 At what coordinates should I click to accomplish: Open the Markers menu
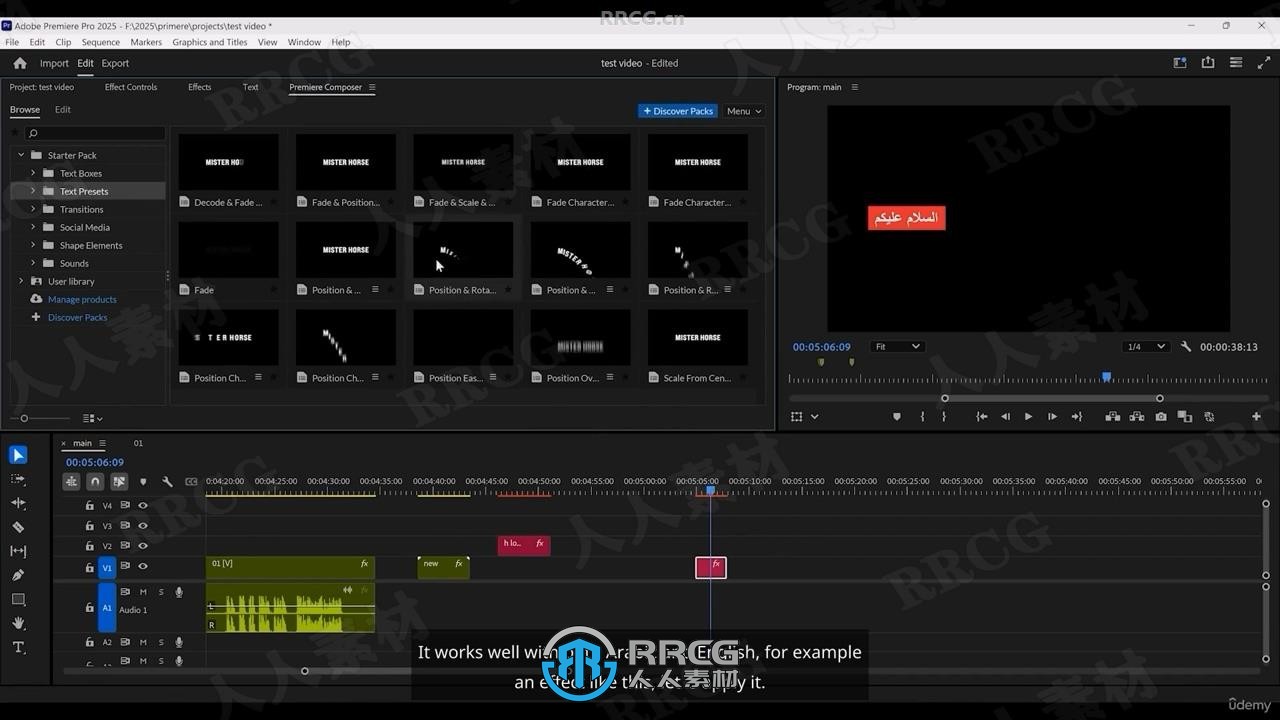coord(146,42)
